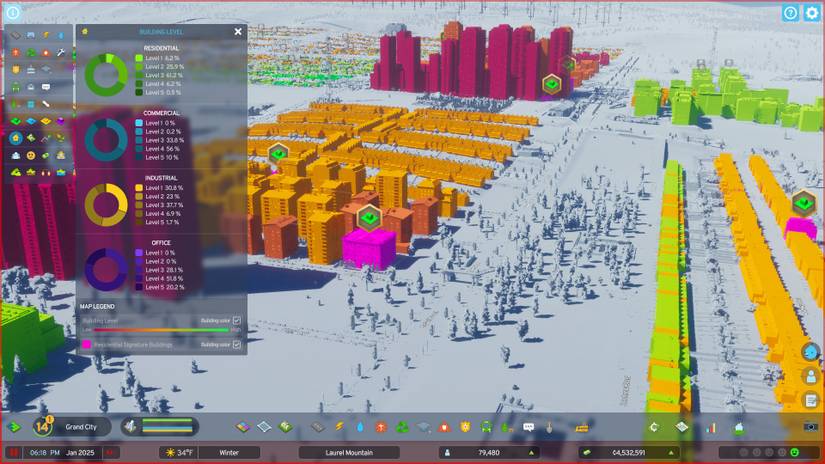Click the Laurel Mountain map name
Image resolution: width=825 pixels, height=464 pixels.
click(x=349, y=452)
